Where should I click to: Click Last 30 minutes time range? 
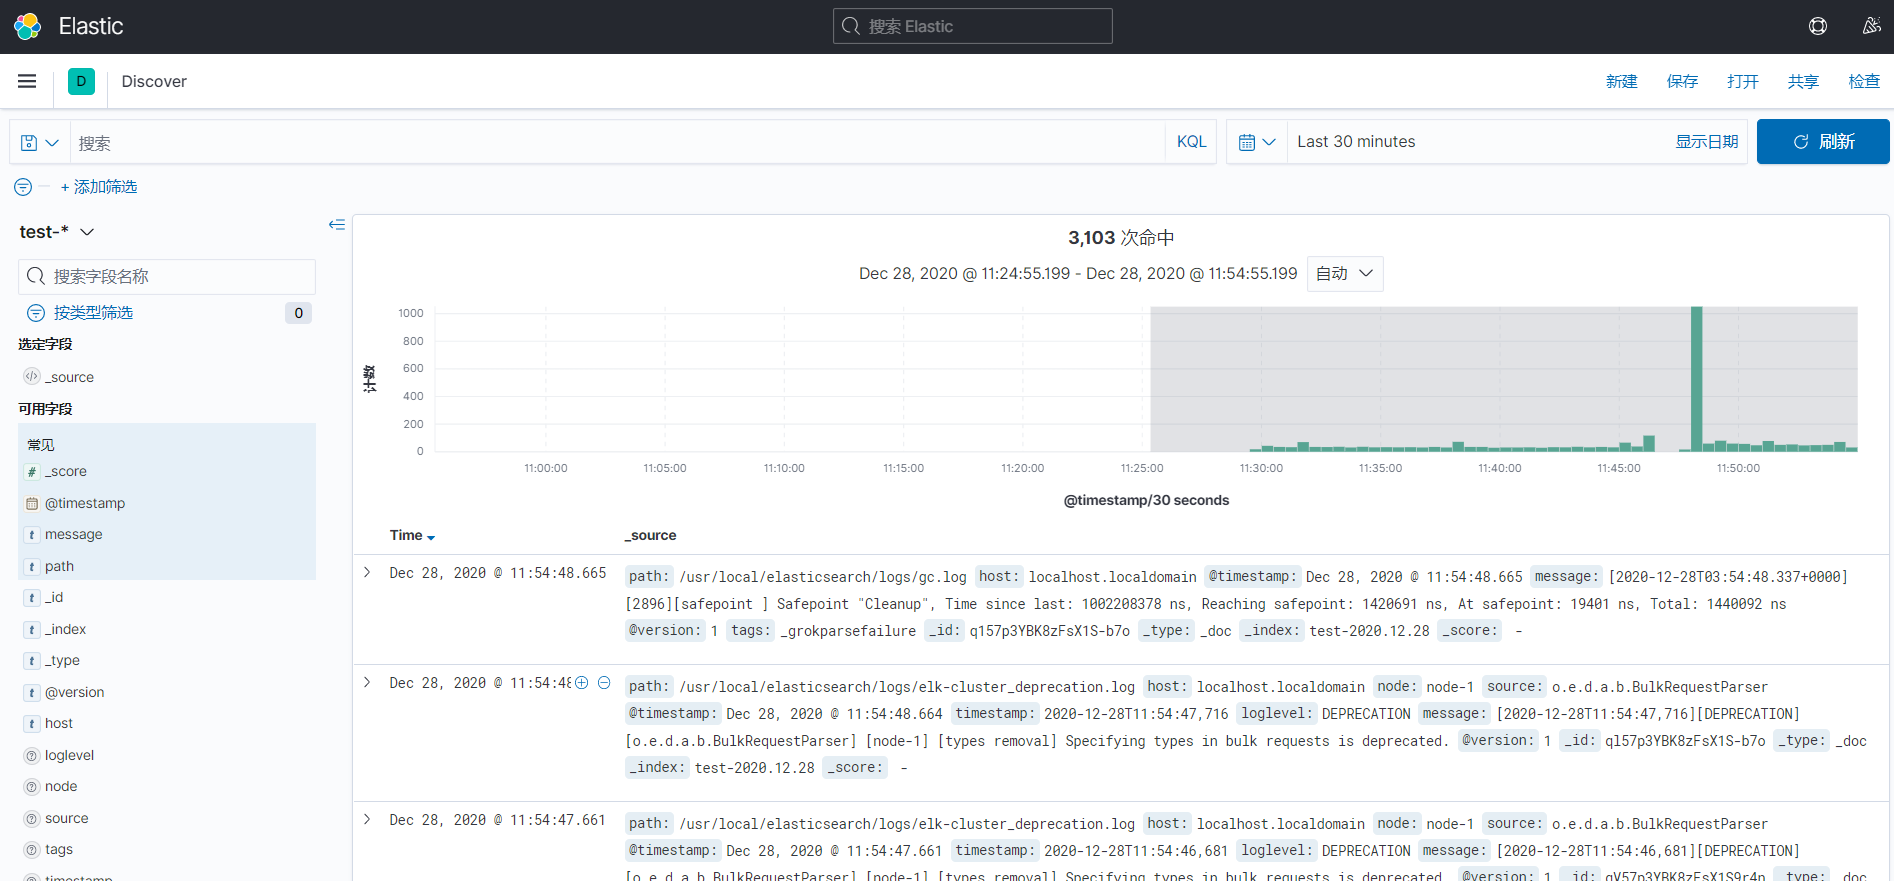[1356, 142]
